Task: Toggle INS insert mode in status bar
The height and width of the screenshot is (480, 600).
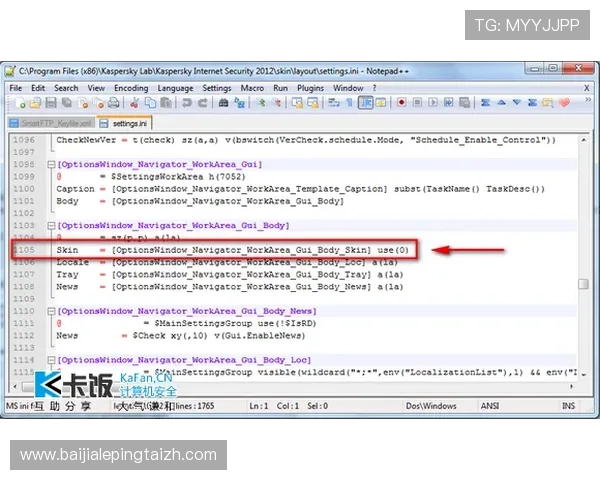Action: point(566,405)
